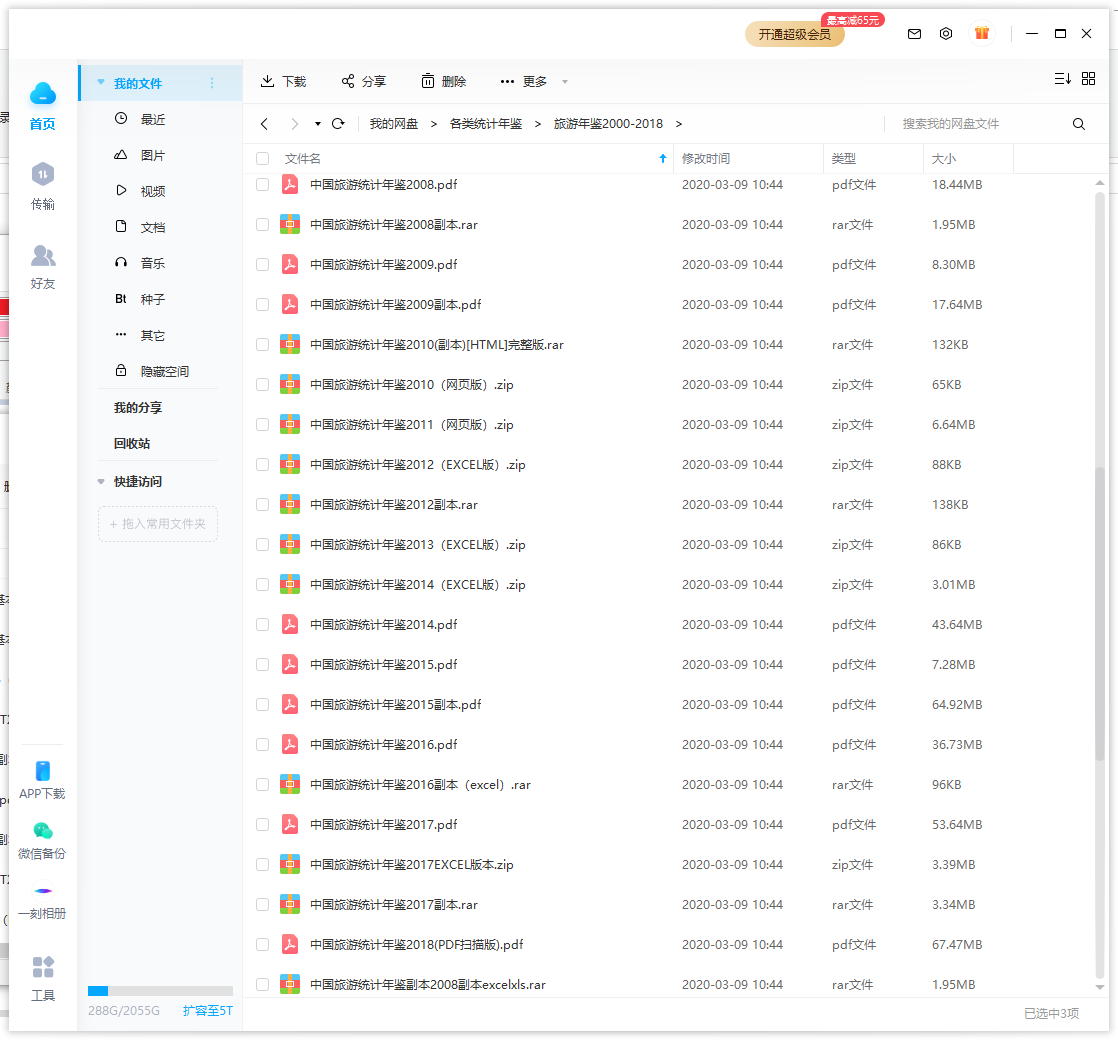Go forward with the right arrow
Viewport: 1118px width, 1040px height.
click(x=294, y=124)
